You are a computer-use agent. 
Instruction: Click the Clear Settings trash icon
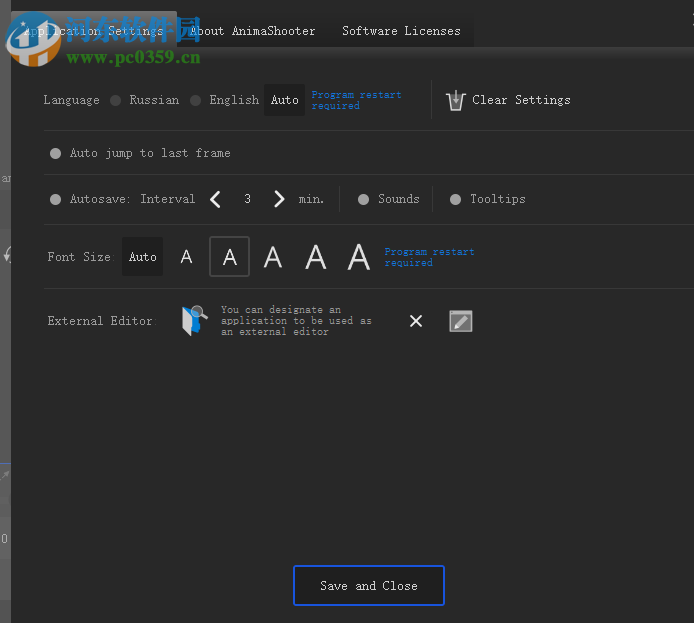click(455, 100)
